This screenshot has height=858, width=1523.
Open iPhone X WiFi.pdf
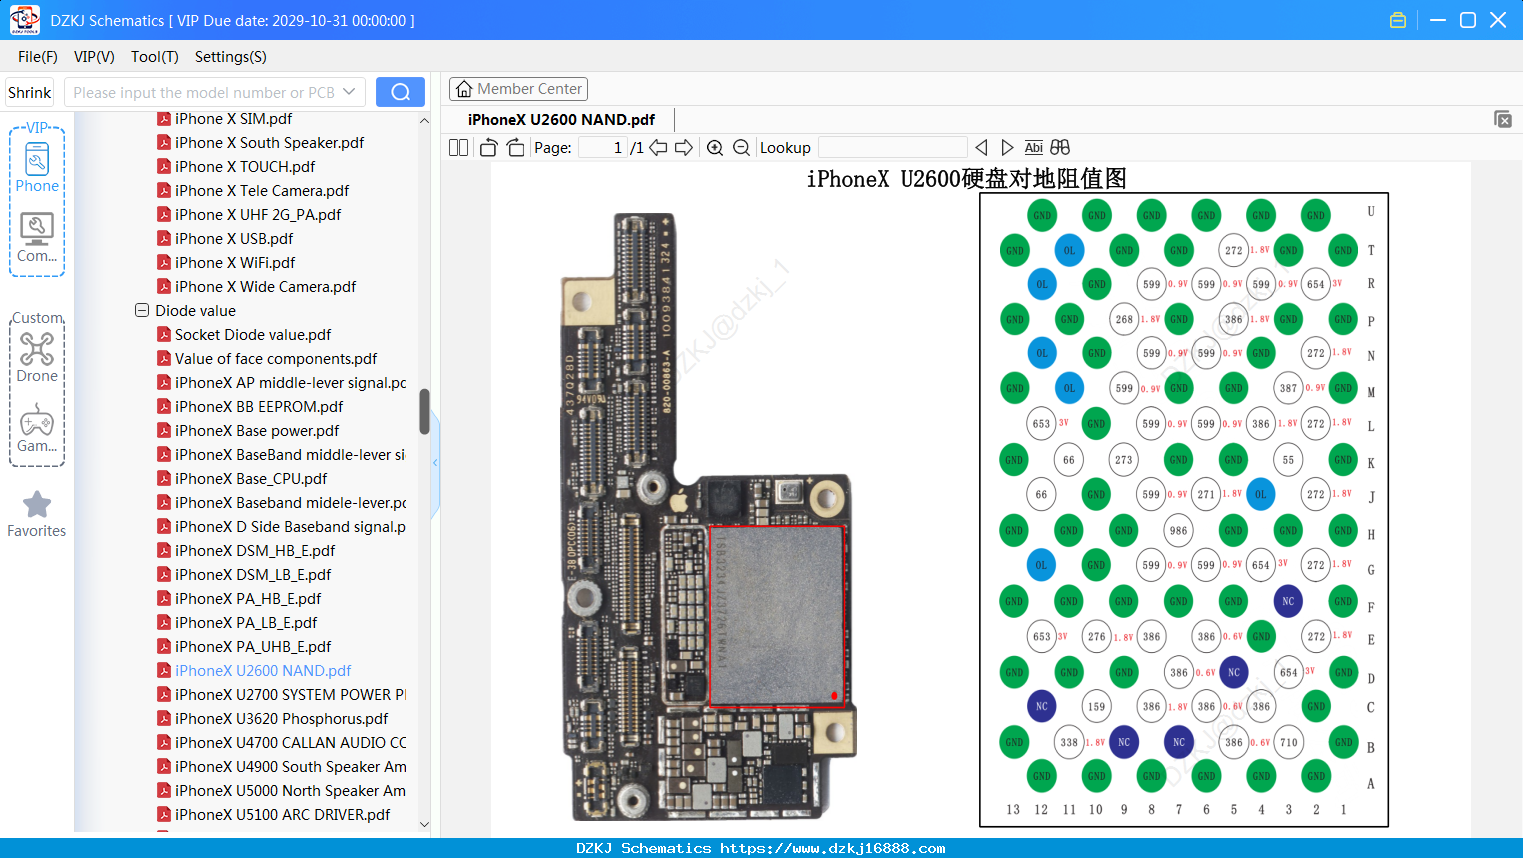(x=235, y=263)
